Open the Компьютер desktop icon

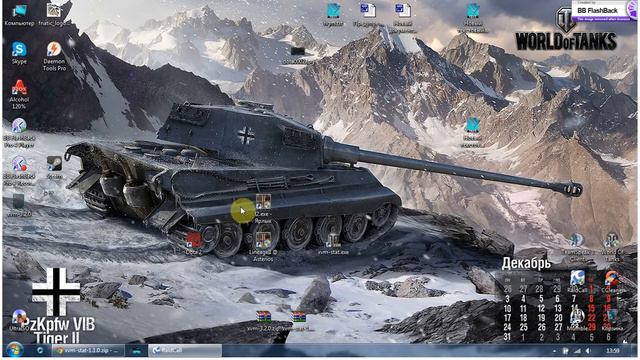click(19, 15)
